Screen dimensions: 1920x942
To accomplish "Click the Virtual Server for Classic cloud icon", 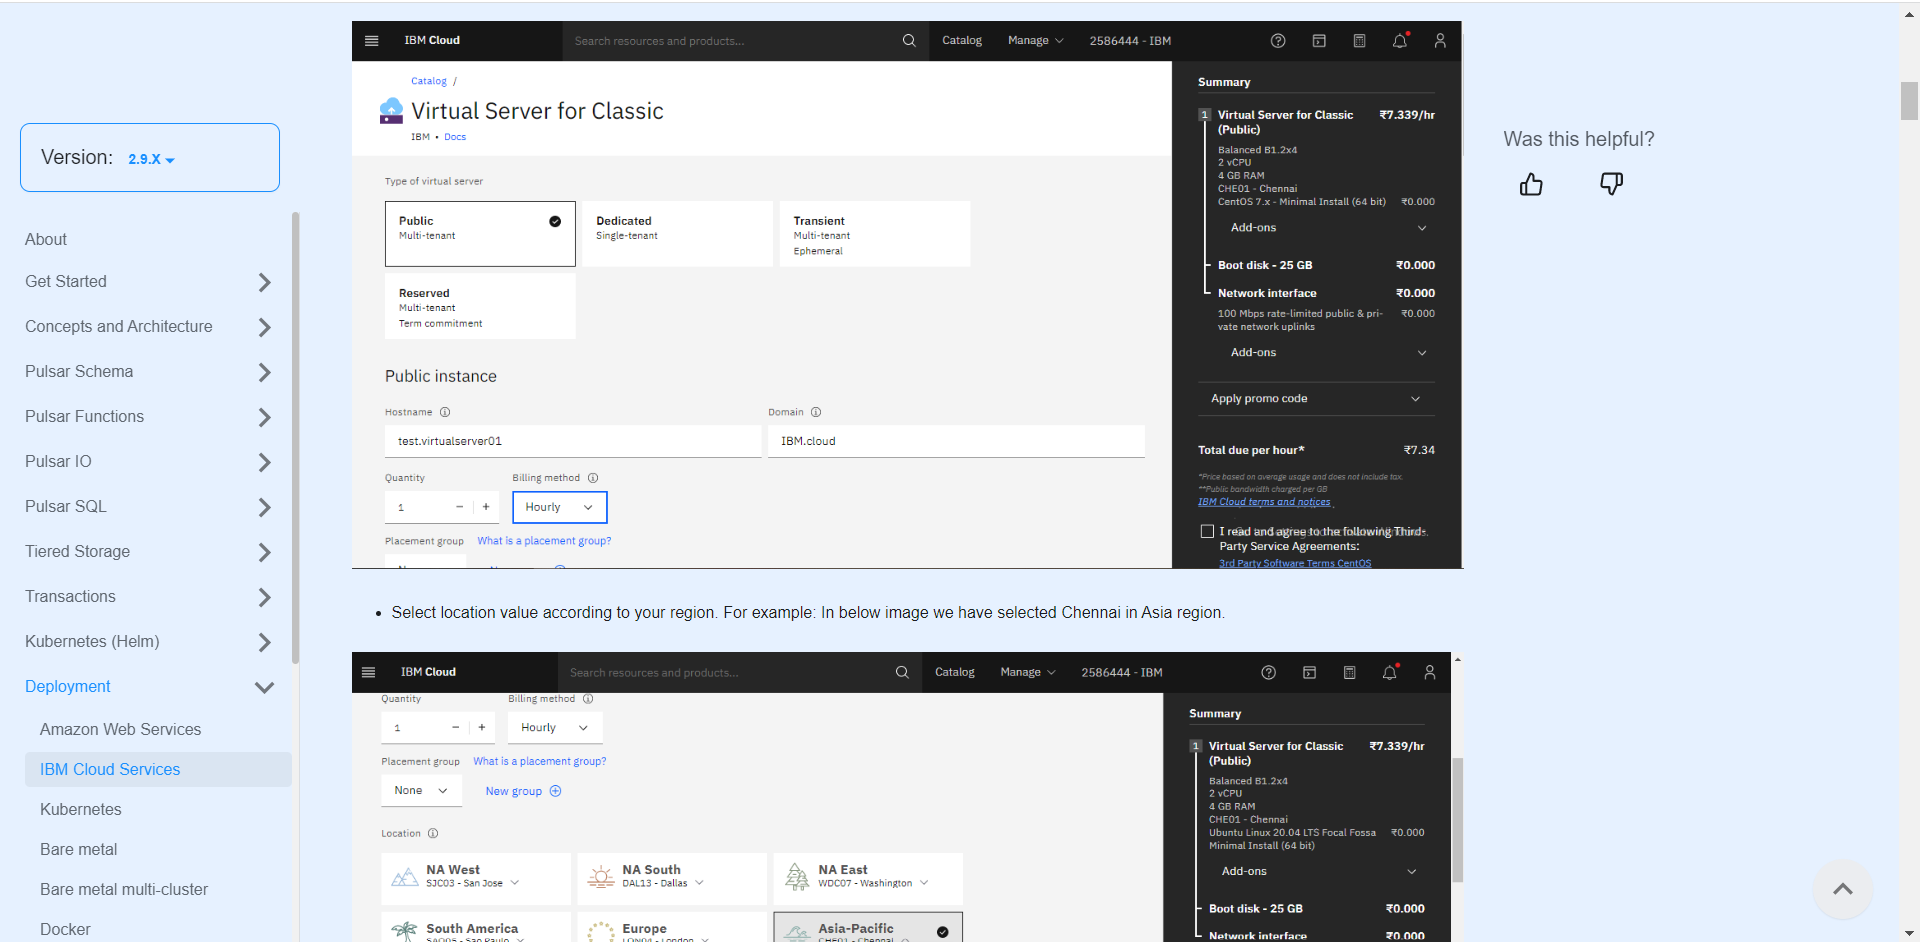I will pyautogui.click(x=391, y=111).
